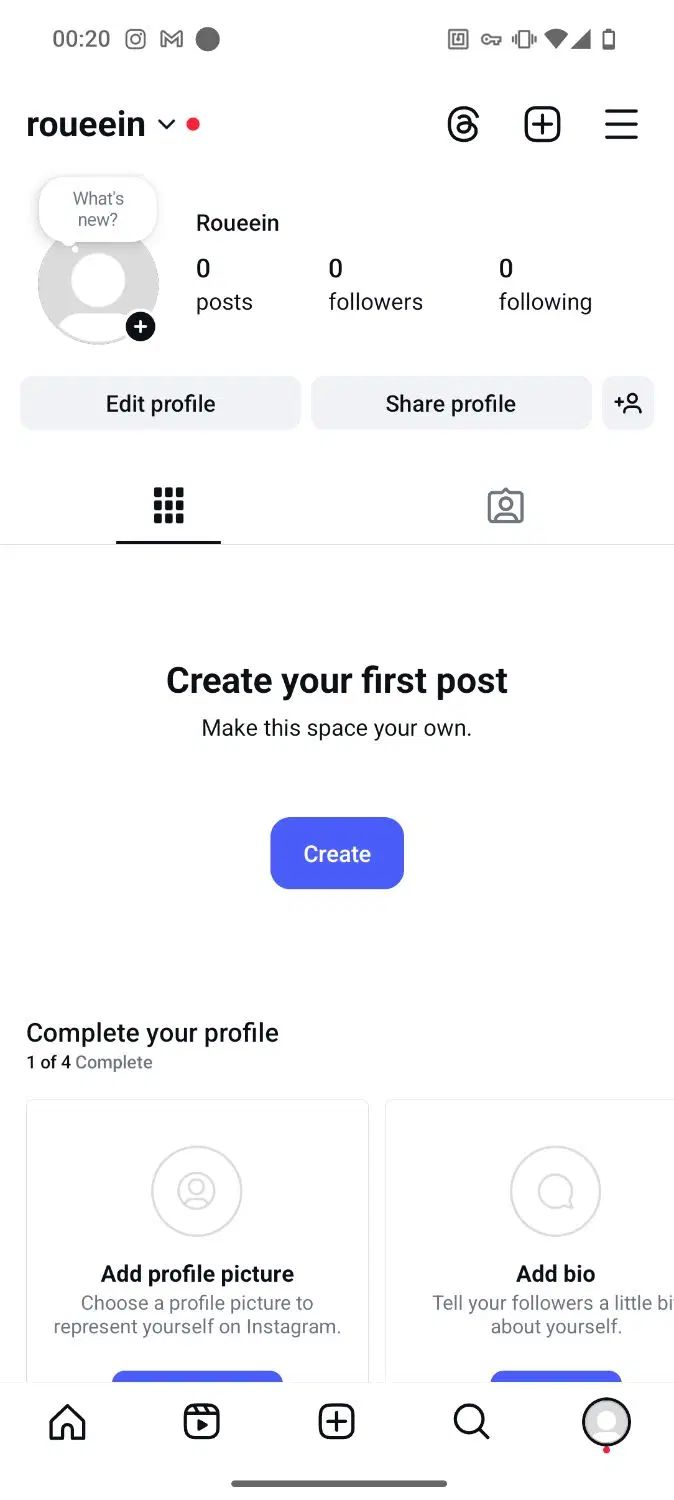Image resolution: width=674 pixels, height=1500 pixels.
Task: Open Reels from bottom navigation
Action: (202, 1421)
